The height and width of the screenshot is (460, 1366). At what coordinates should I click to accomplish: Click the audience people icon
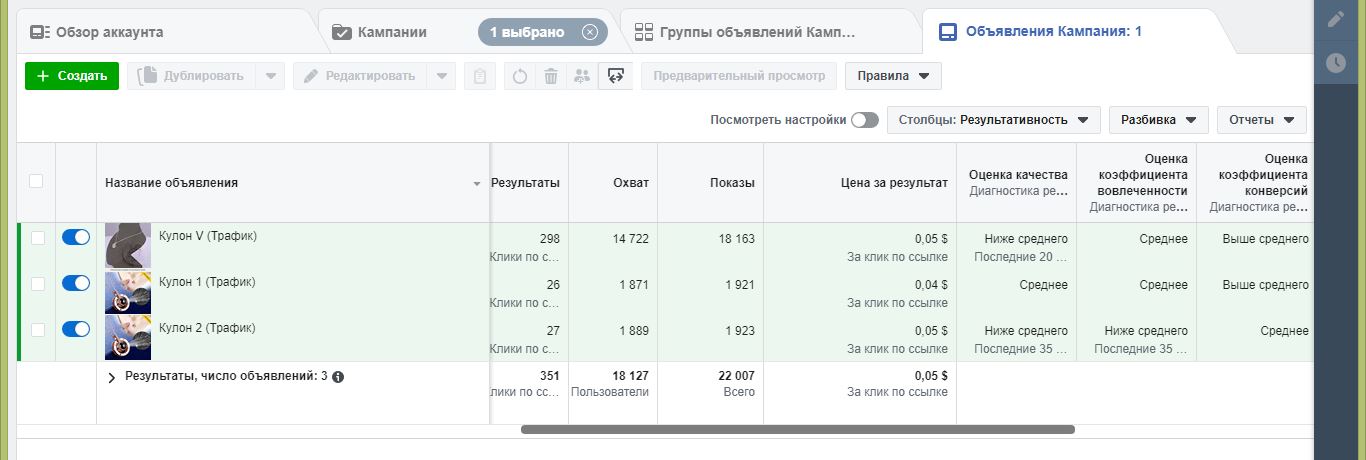coord(581,76)
